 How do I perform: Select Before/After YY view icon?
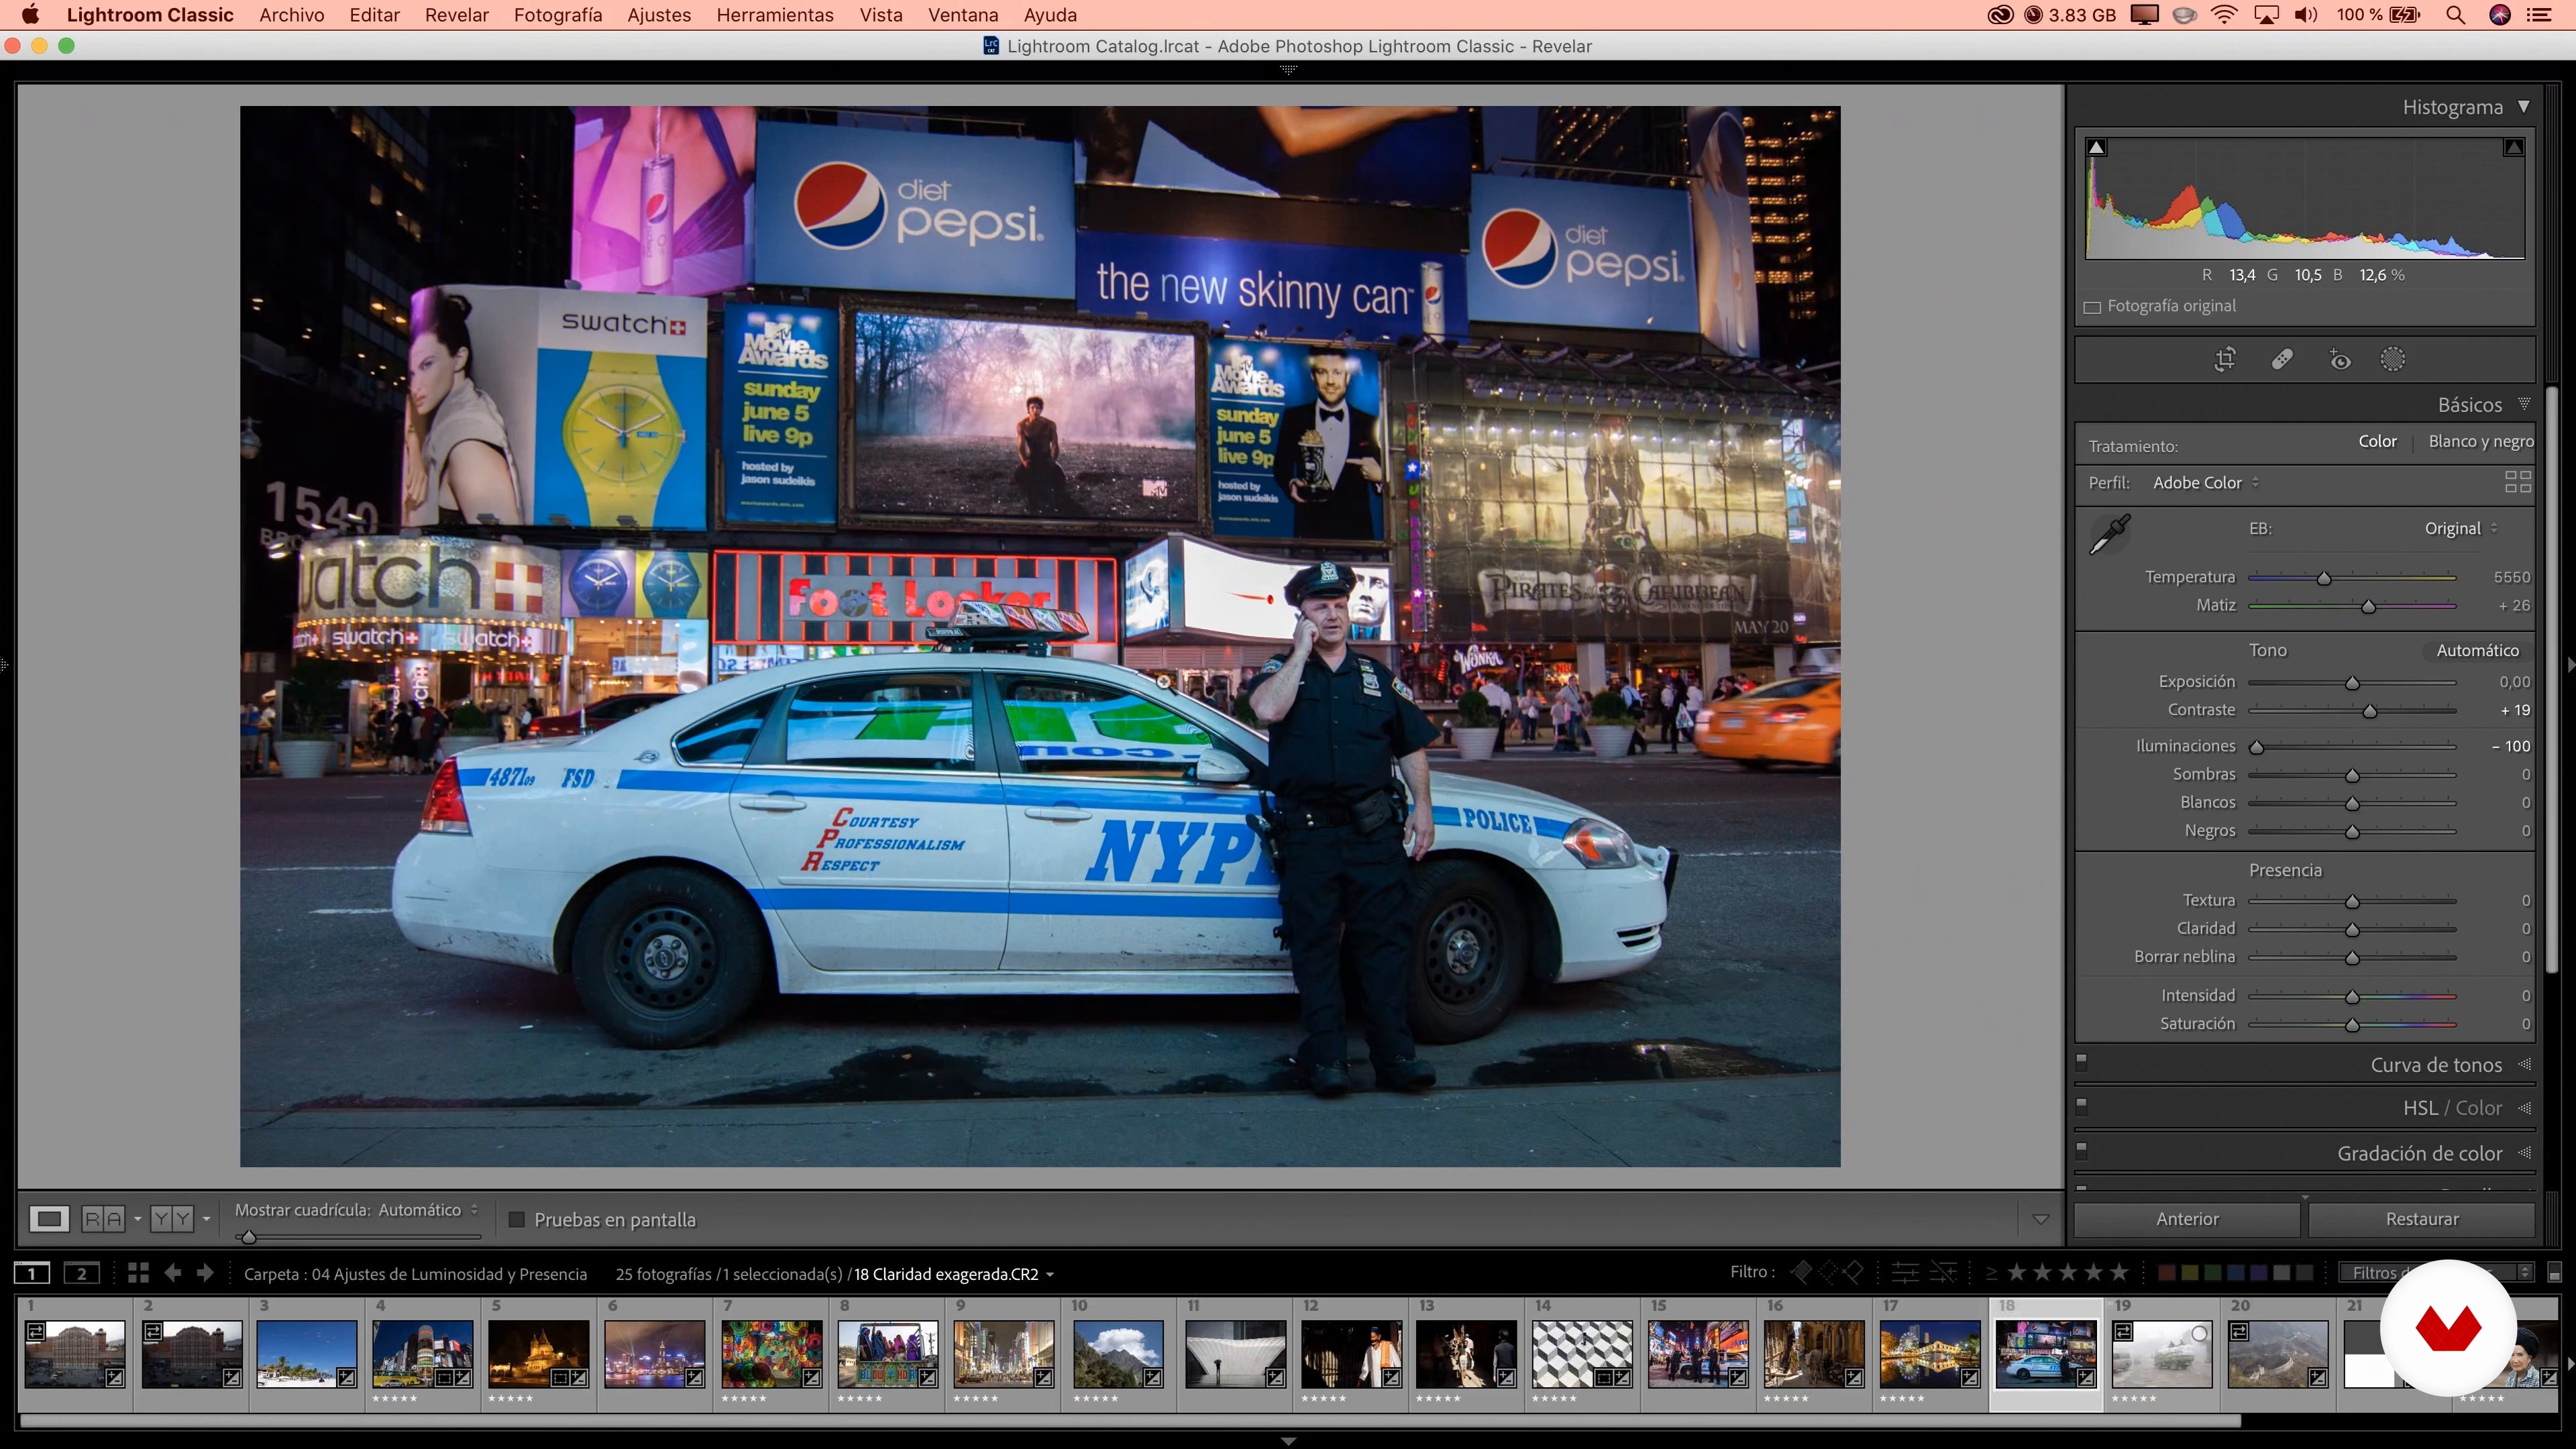point(172,1218)
